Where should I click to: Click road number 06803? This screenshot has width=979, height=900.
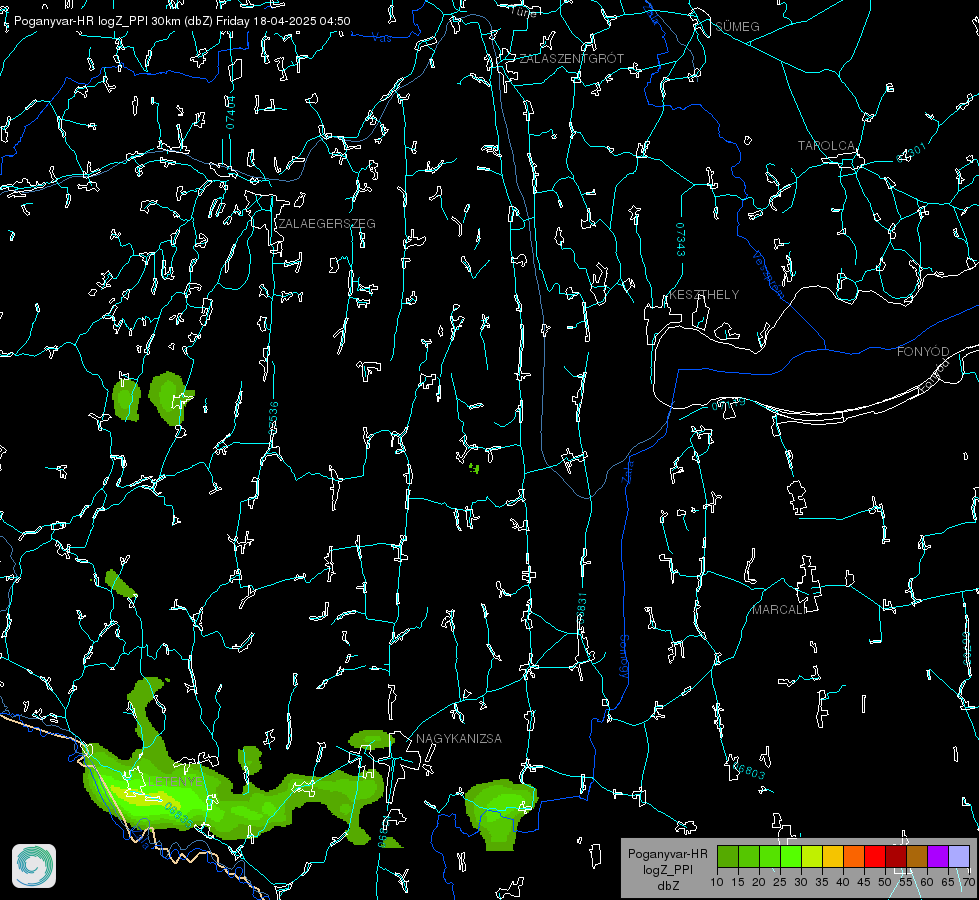(x=749, y=769)
